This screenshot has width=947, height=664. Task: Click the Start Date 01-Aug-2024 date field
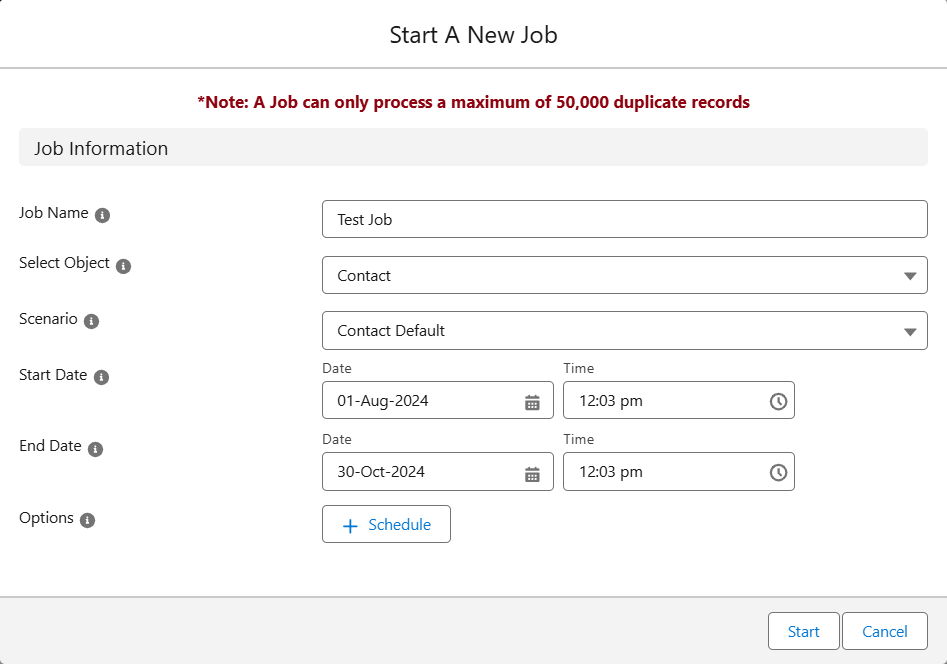(438, 400)
